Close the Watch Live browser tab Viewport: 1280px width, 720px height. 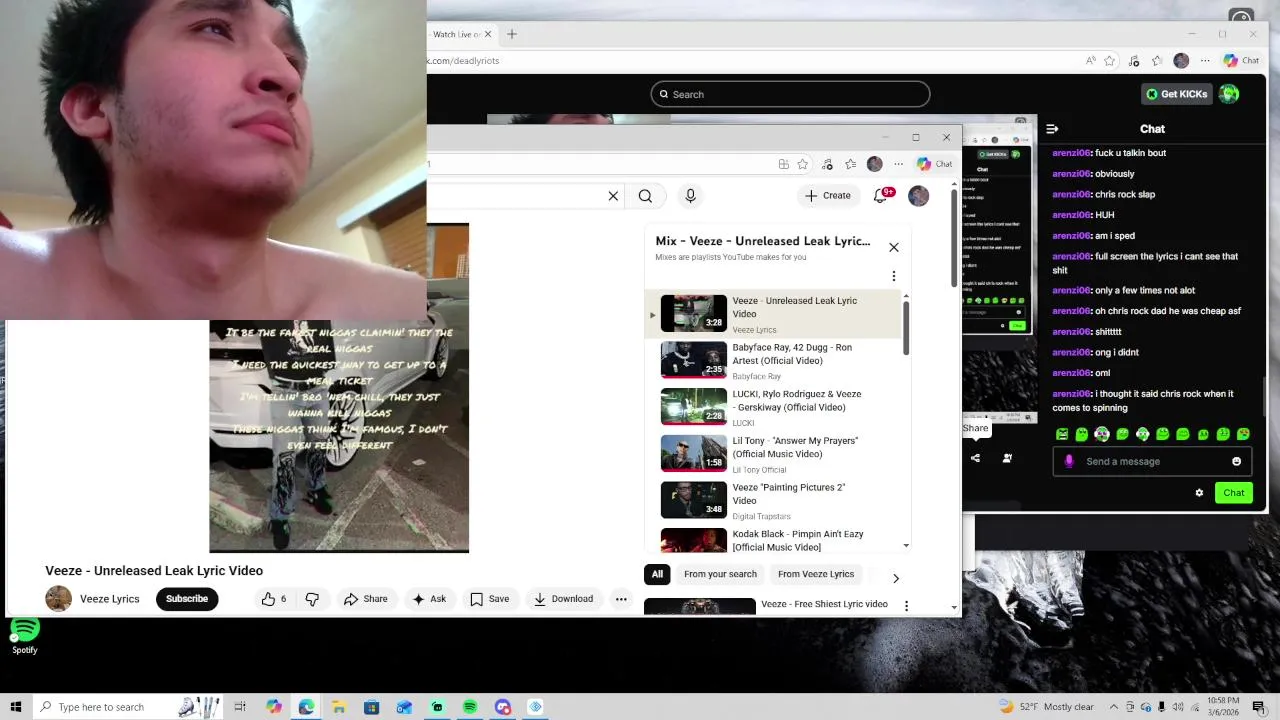tap(488, 34)
